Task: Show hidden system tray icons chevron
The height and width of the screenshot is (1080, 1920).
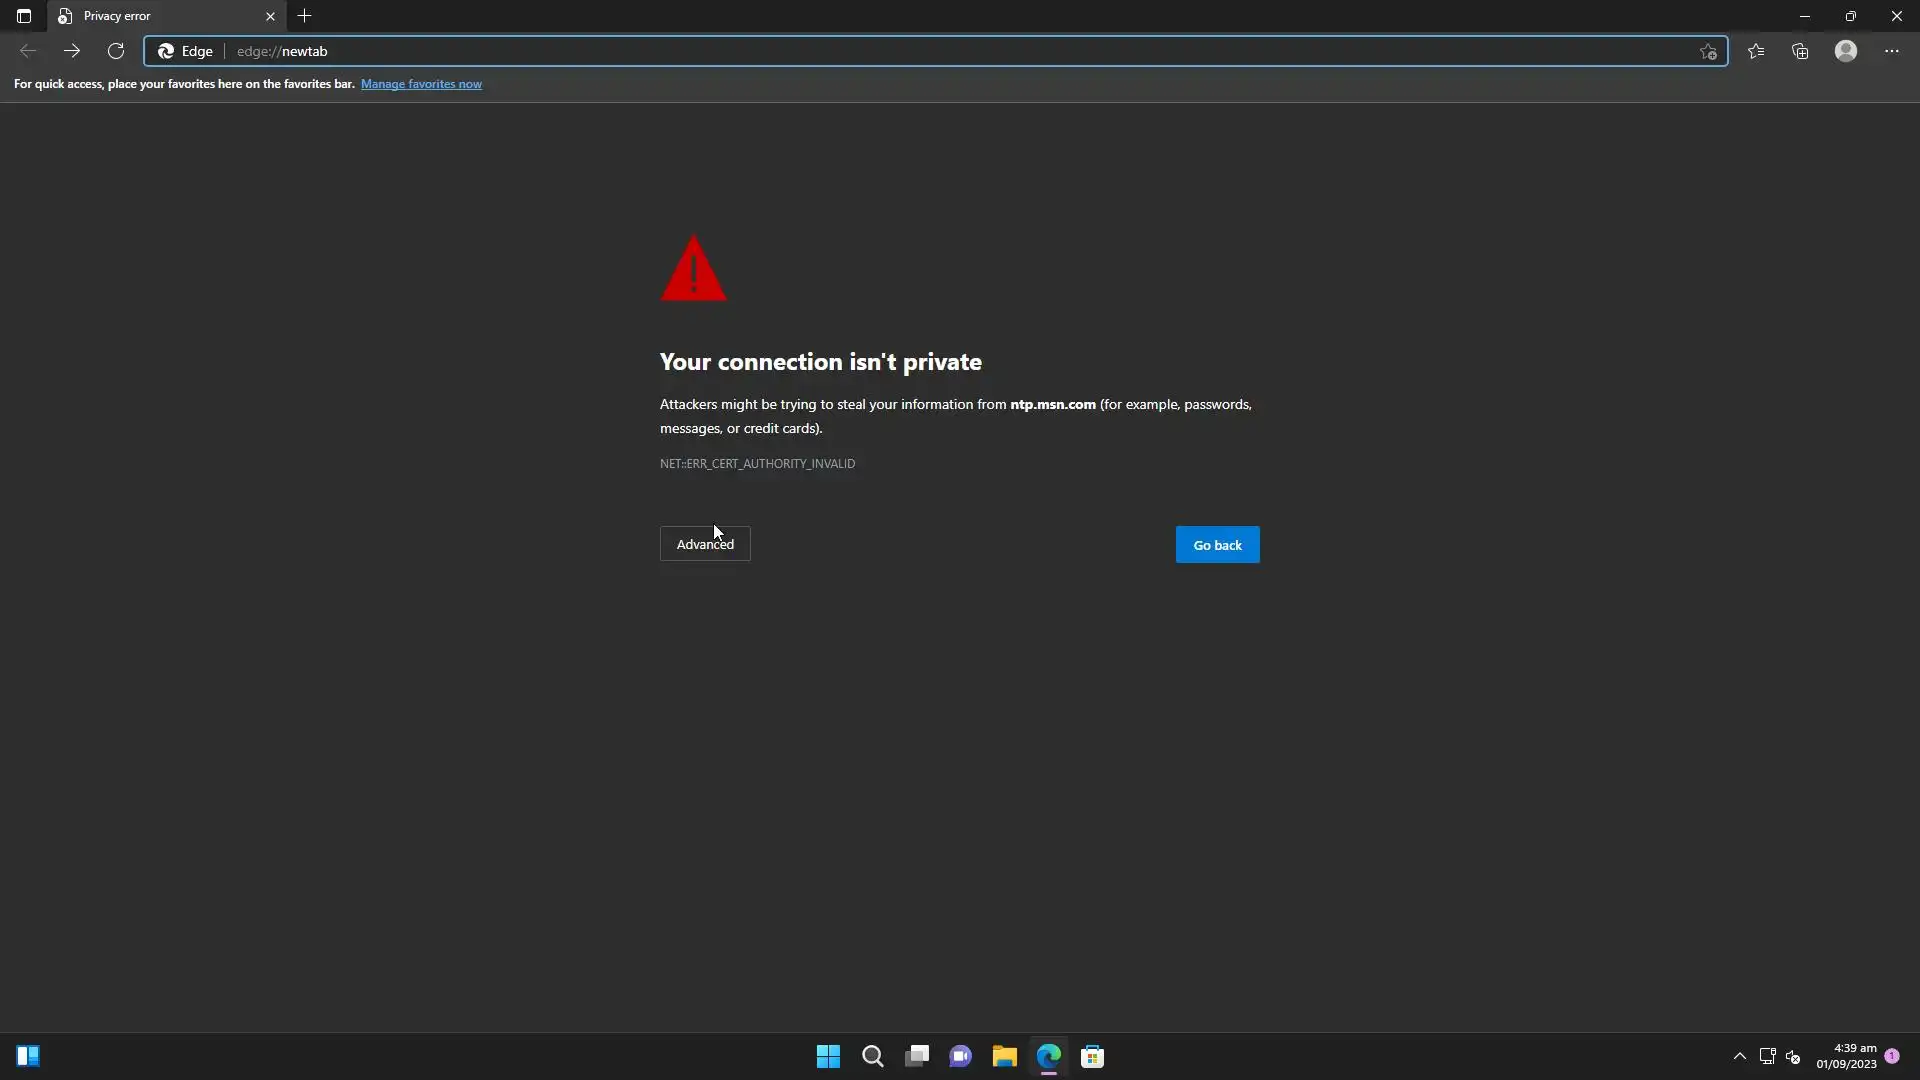Action: (1740, 1056)
